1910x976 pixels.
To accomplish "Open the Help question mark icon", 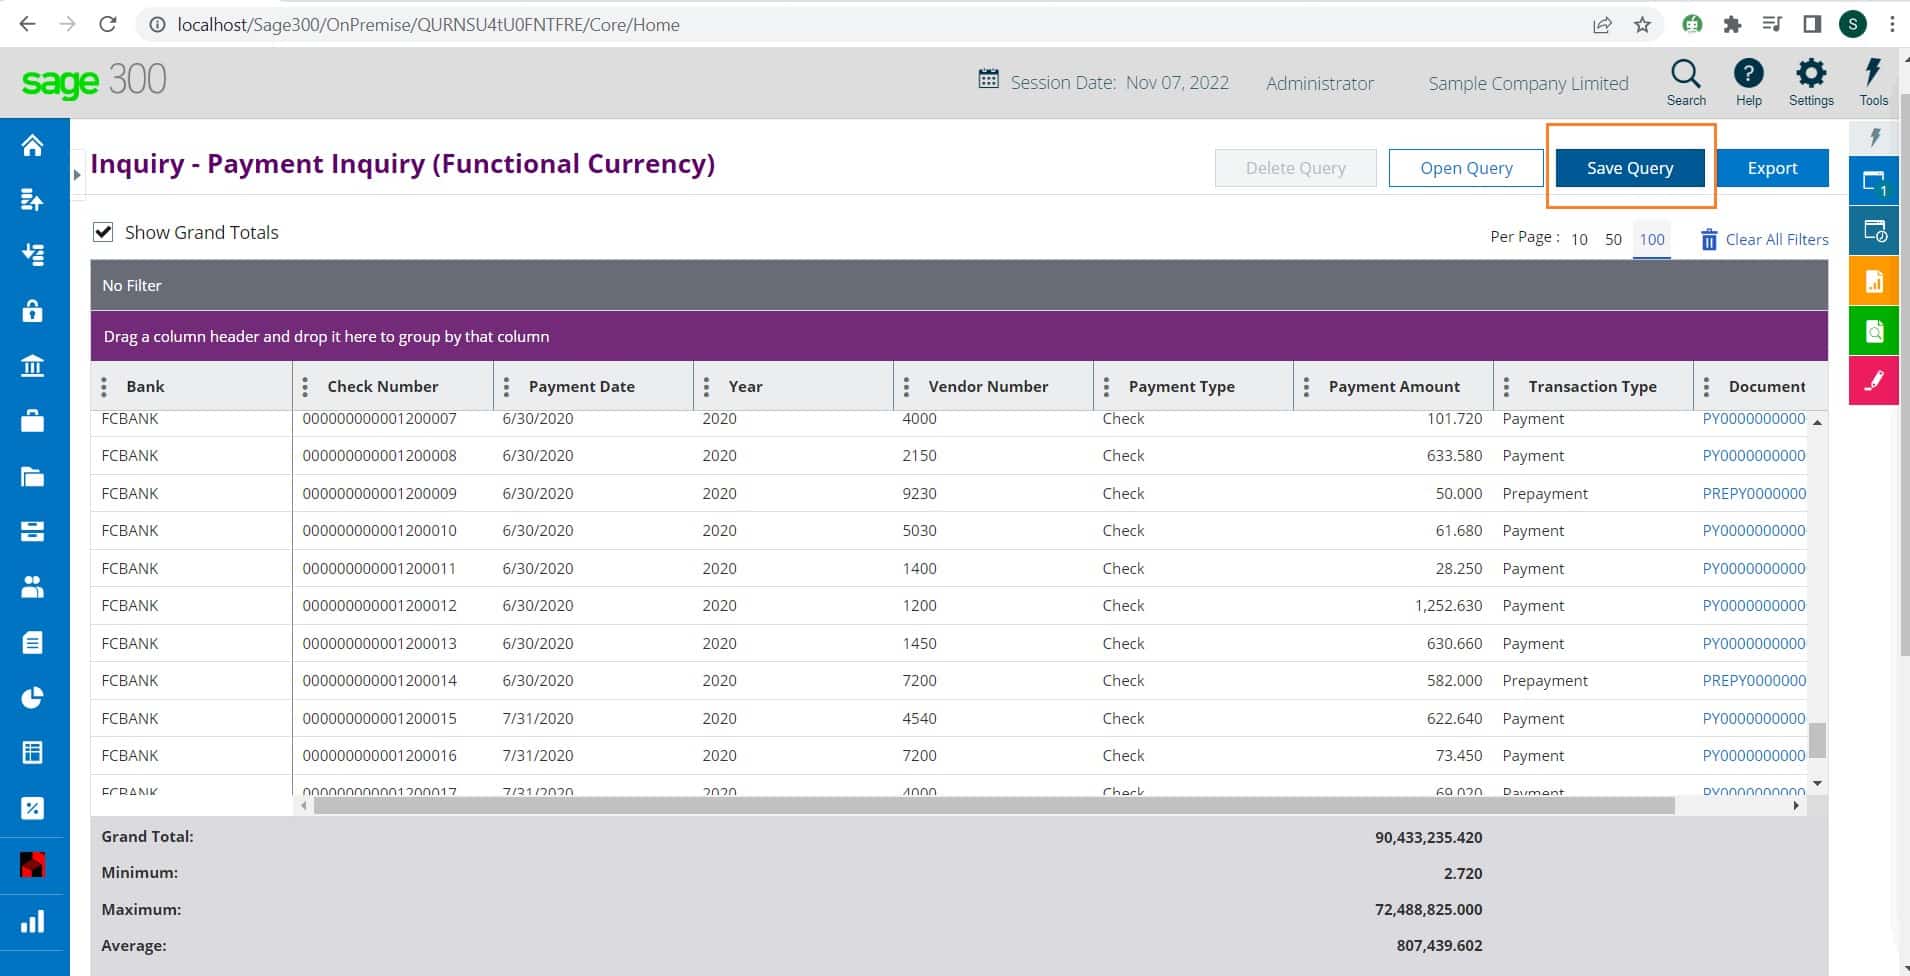I will (1748, 74).
